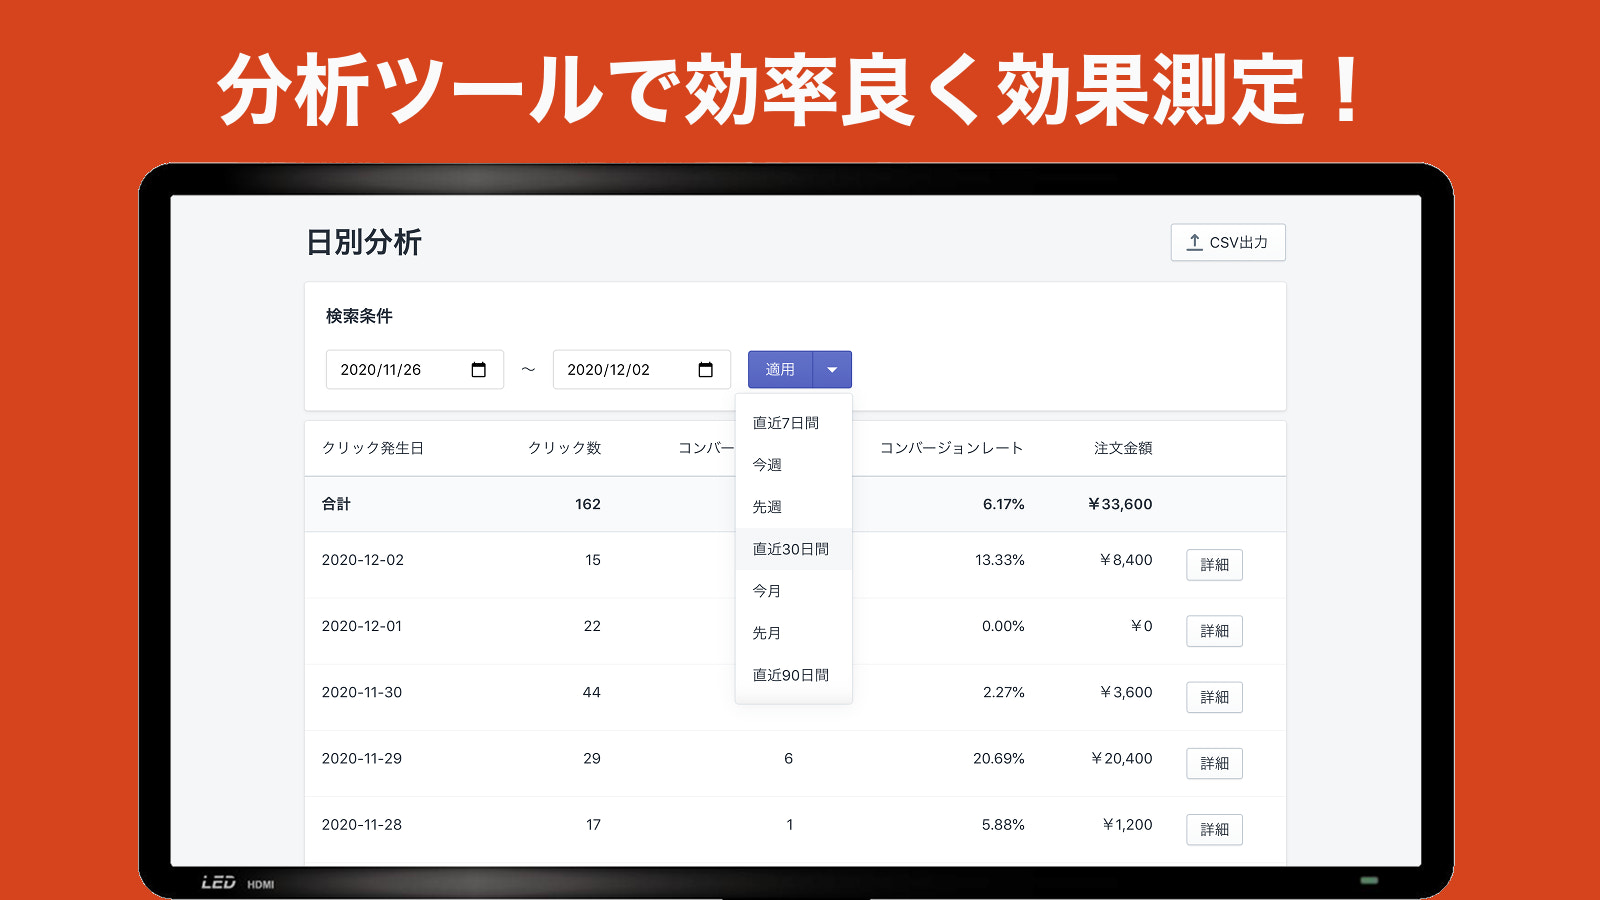
Task: Pick 先月 from the preset dropdown
Action: coord(768,633)
